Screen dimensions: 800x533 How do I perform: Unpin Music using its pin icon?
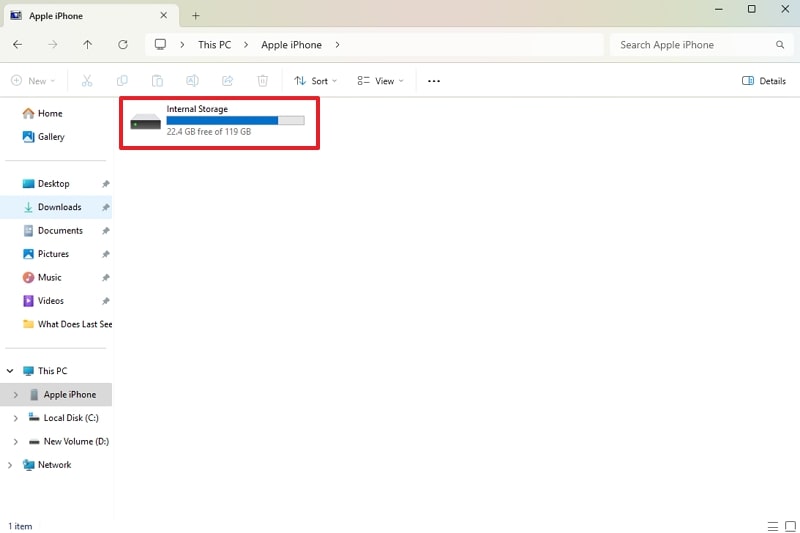(x=106, y=277)
